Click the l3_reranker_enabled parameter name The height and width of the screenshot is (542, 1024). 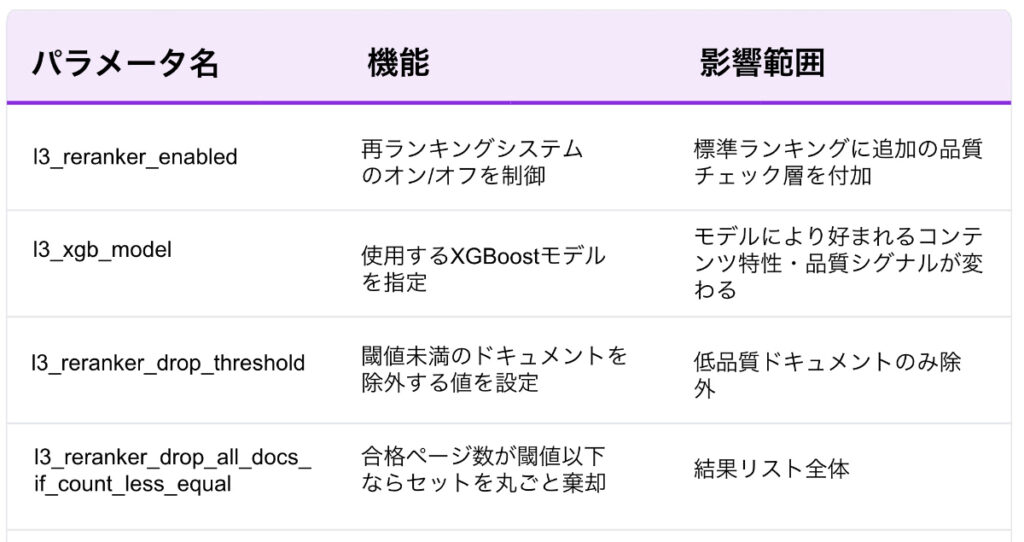(134, 157)
